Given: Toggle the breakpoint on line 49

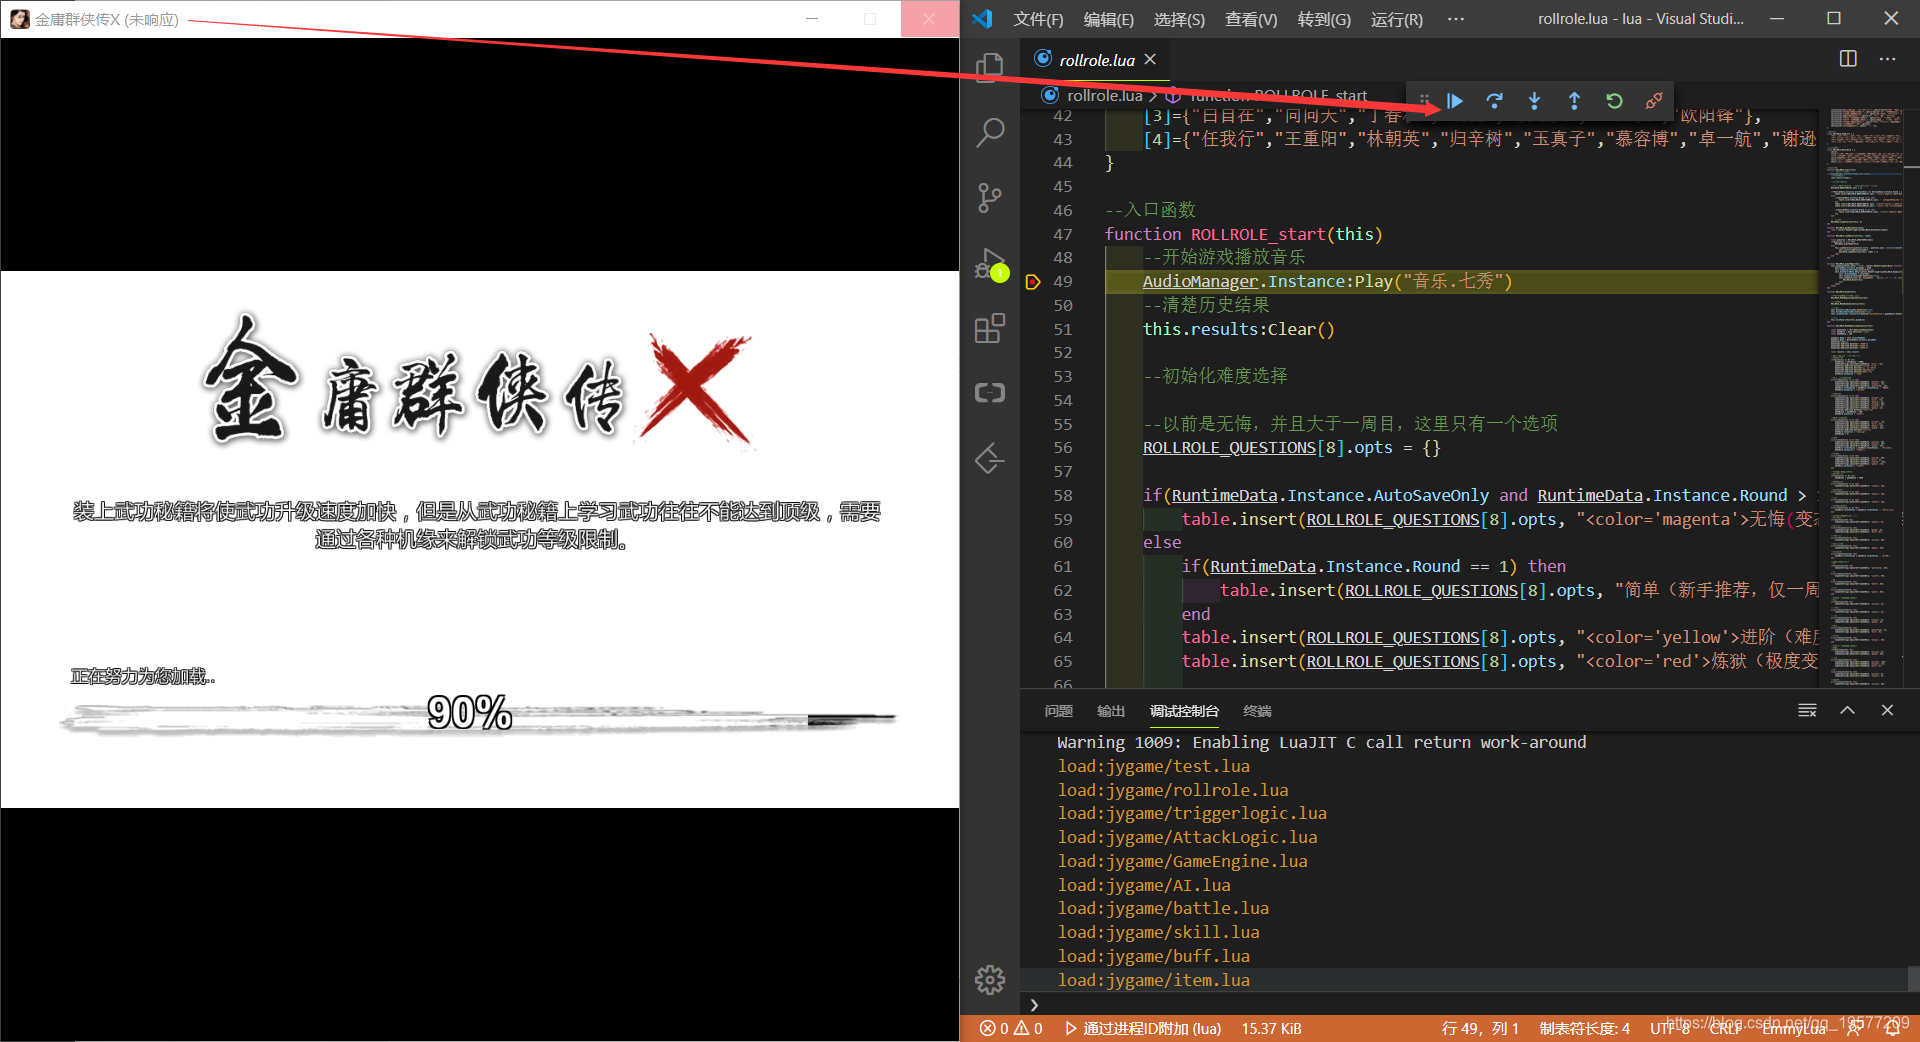Looking at the screenshot, I should tap(1033, 282).
